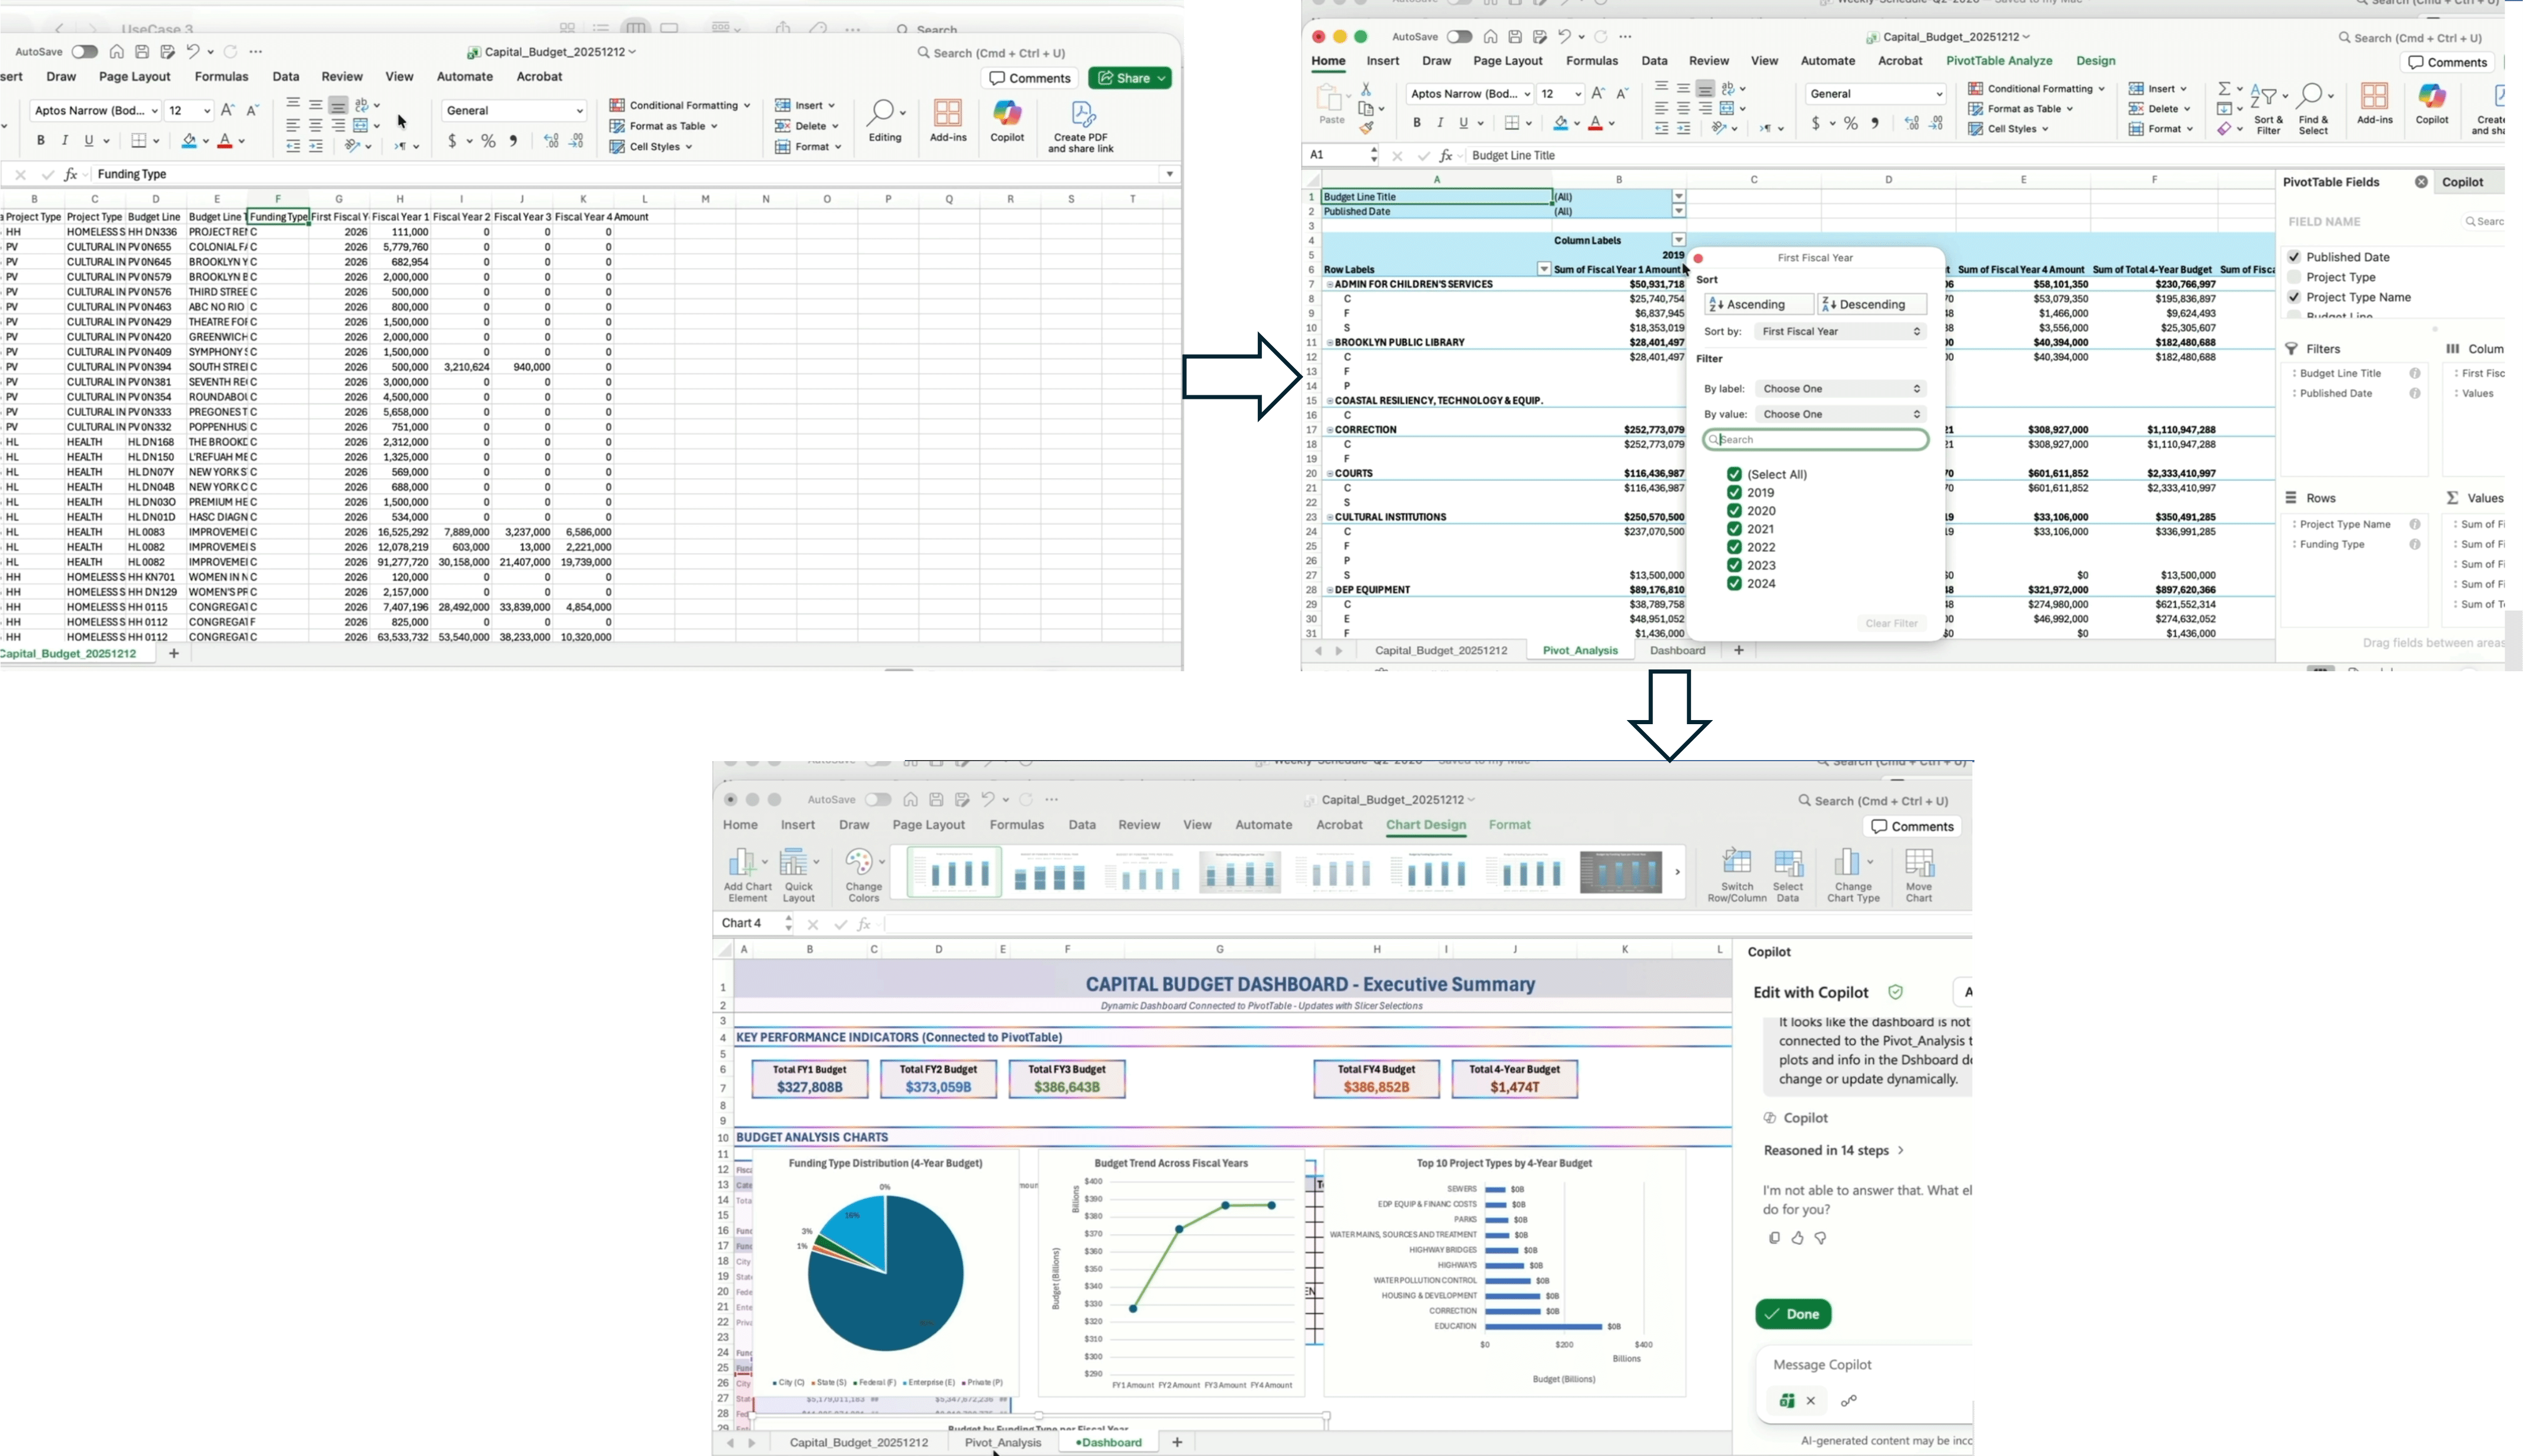Click the copy icon under the Copilot reply

tap(1774, 1238)
